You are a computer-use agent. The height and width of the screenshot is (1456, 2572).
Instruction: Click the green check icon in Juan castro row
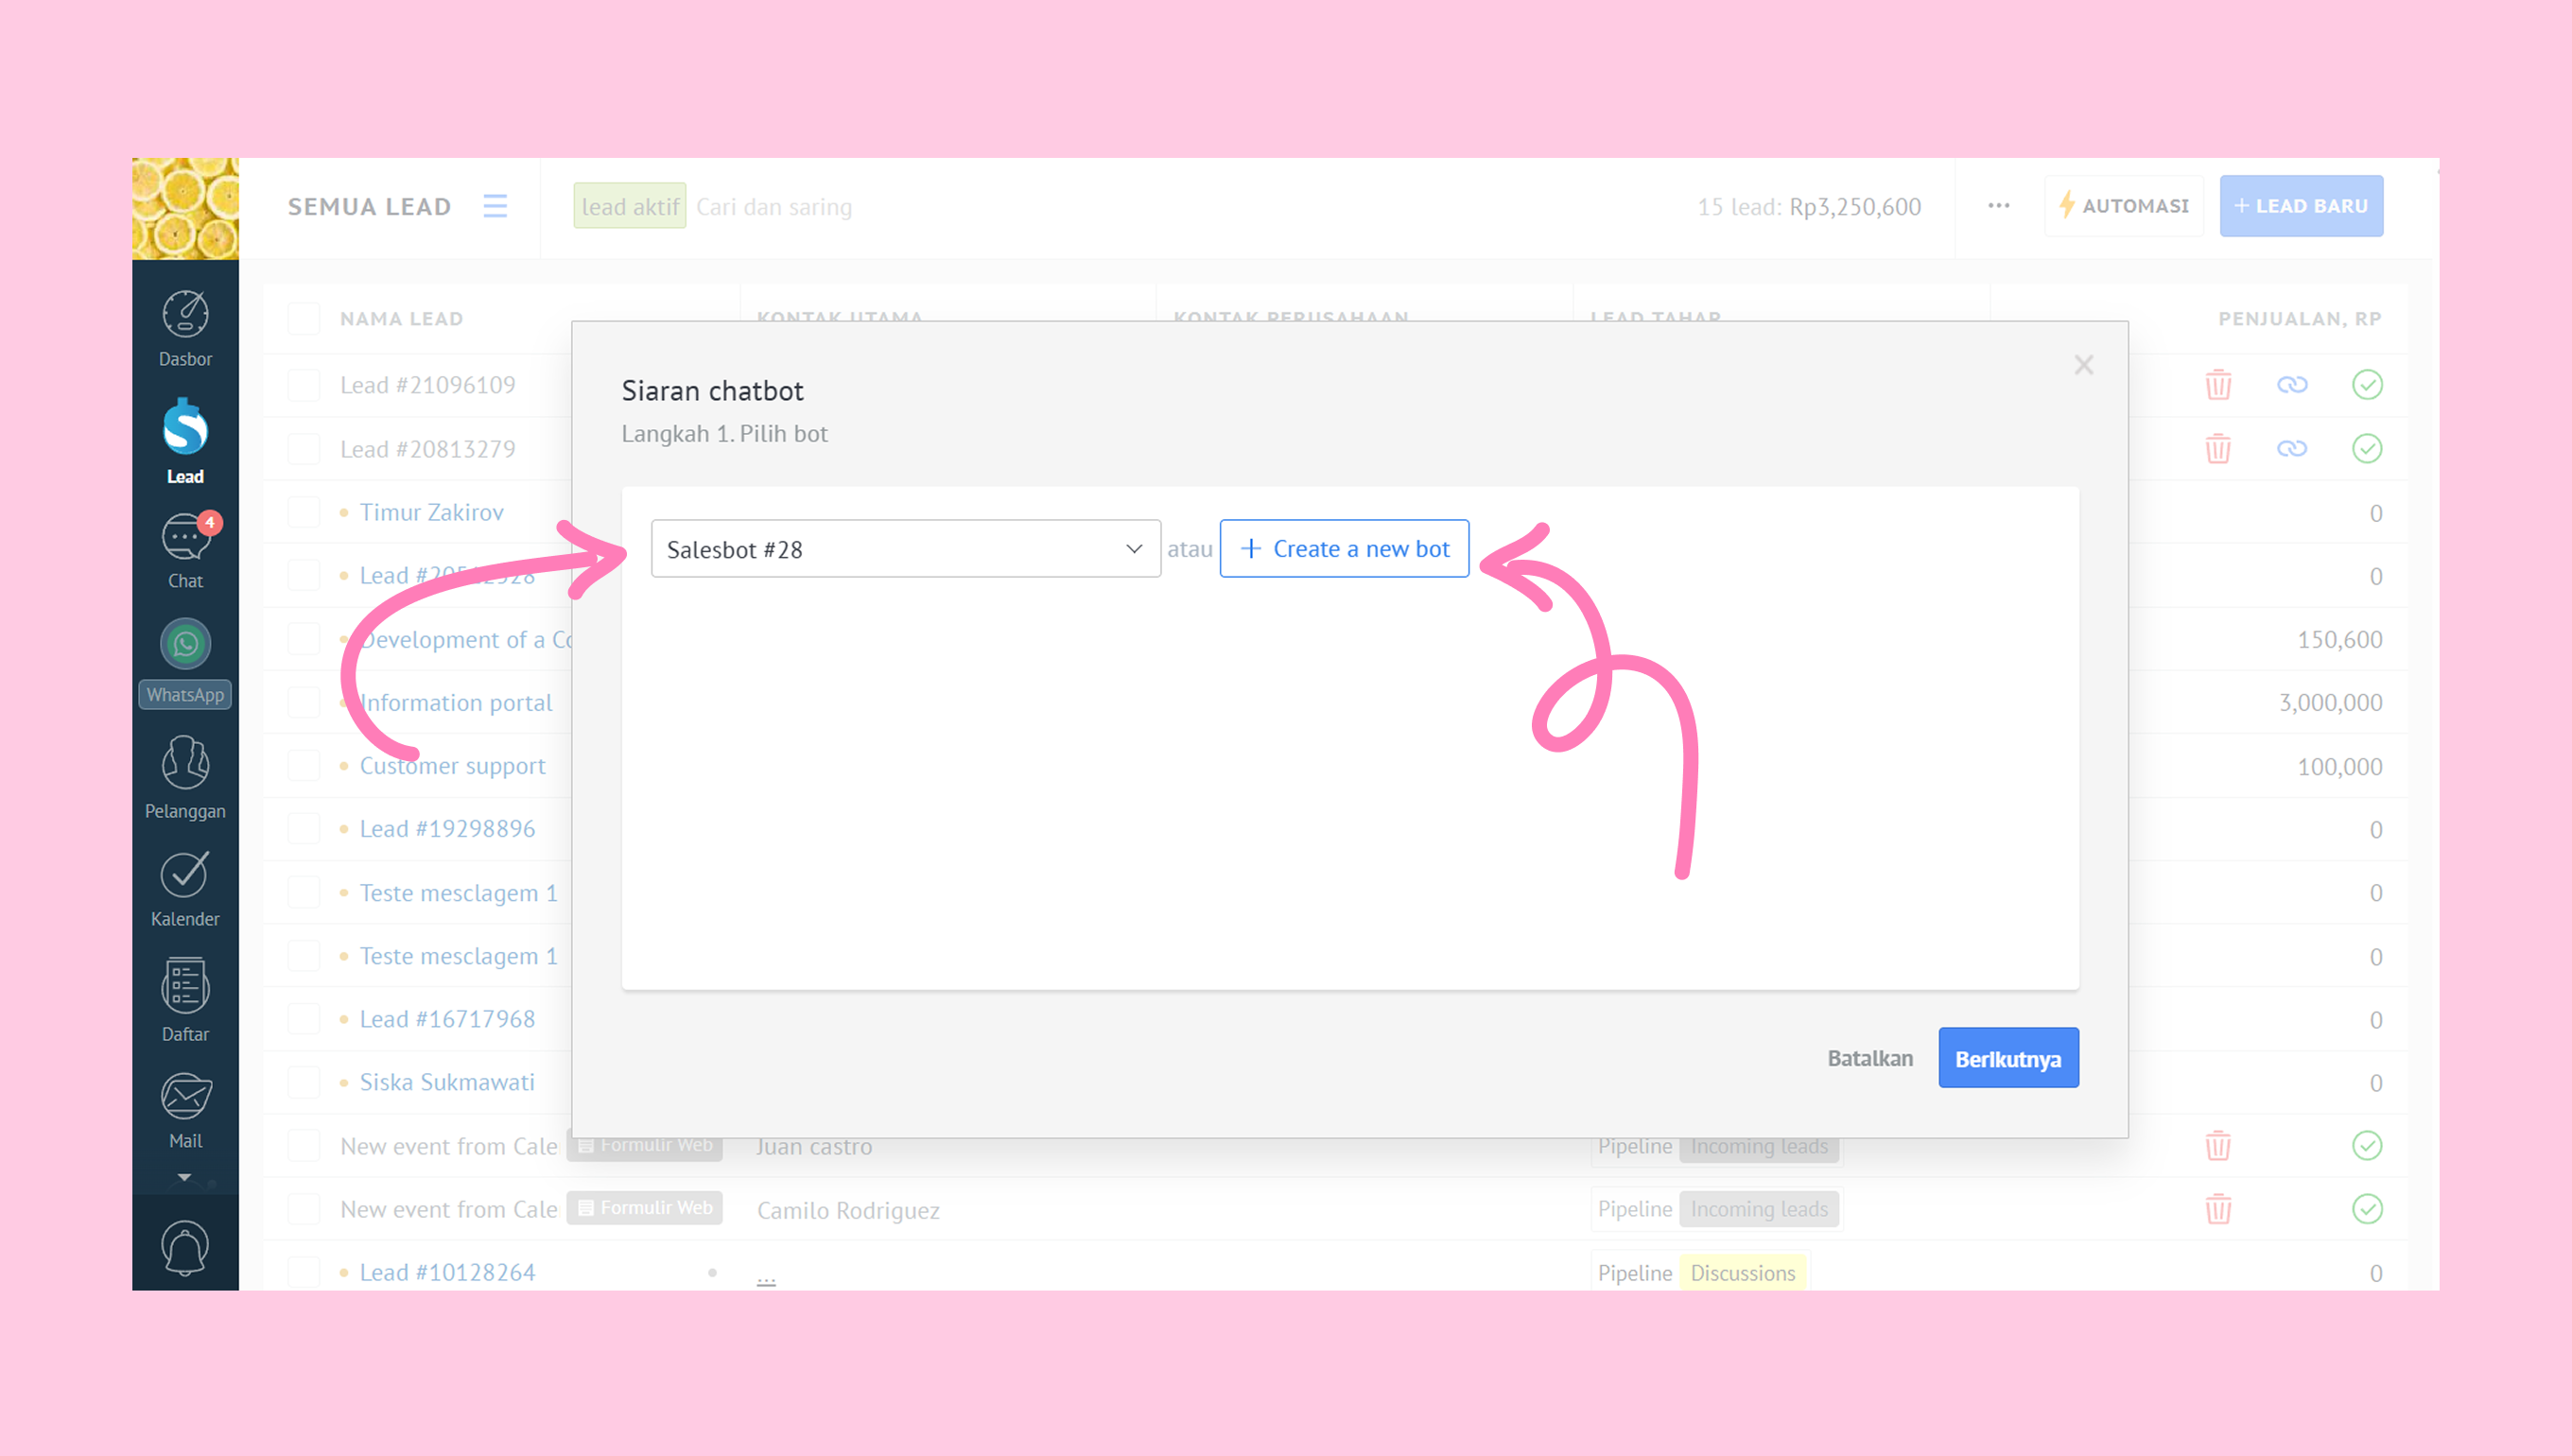point(2367,1146)
